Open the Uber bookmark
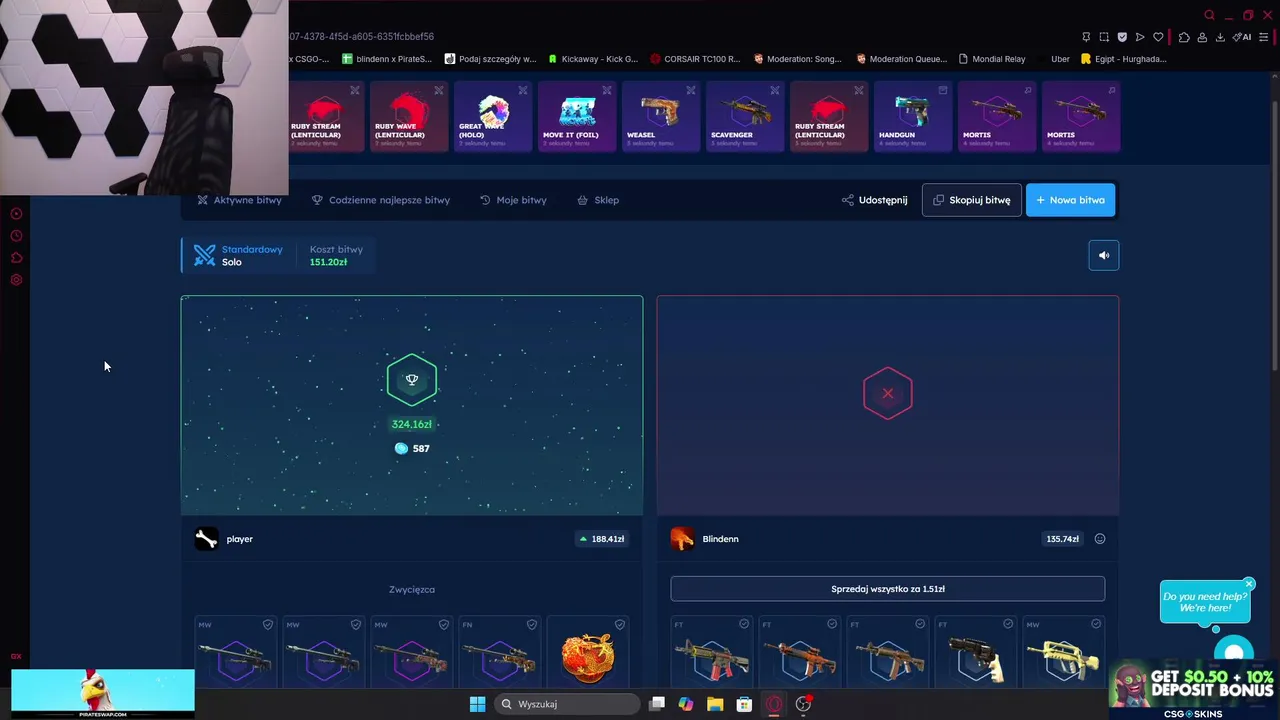Viewport: 1280px width, 720px height. point(1060,59)
